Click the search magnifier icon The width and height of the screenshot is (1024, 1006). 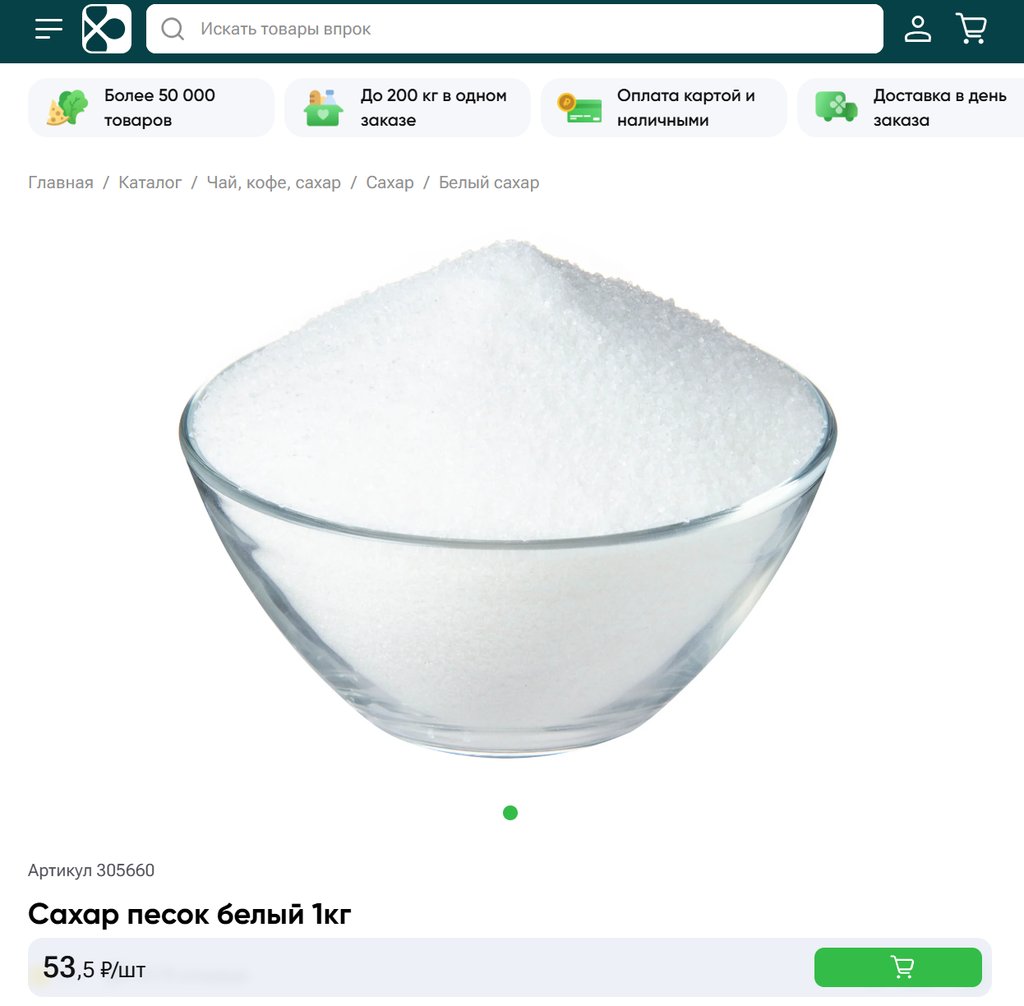coord(172,29)
